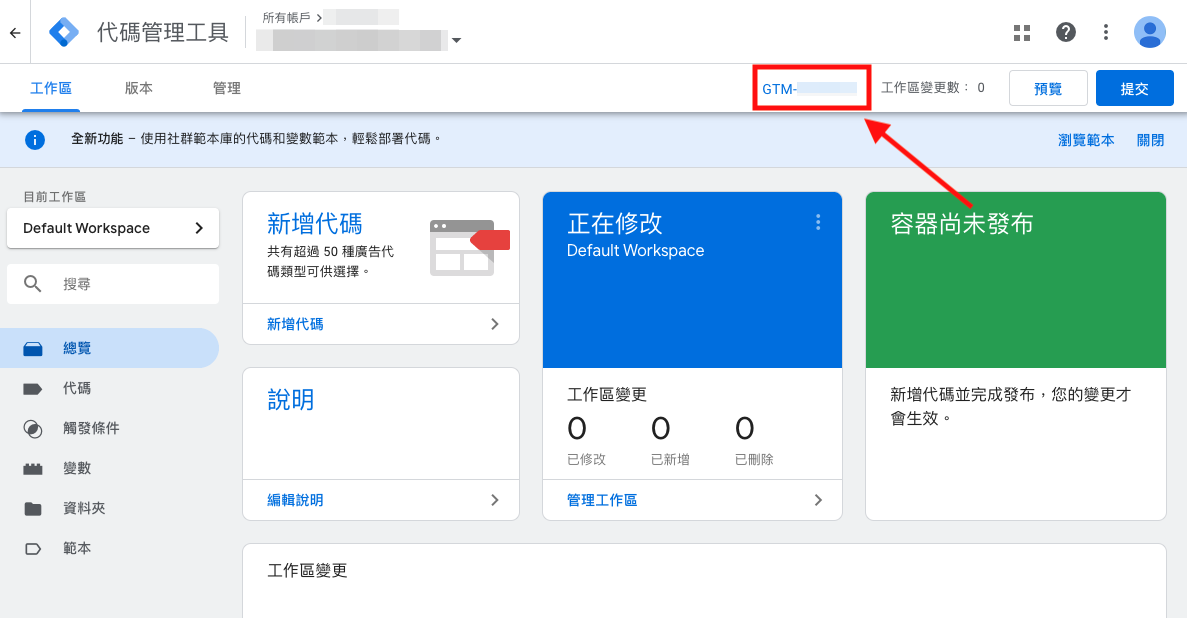The height and width of the screenshot is (618, 1187).
Task: Click the 提交 submit button
Action: tap(1134, 88)
